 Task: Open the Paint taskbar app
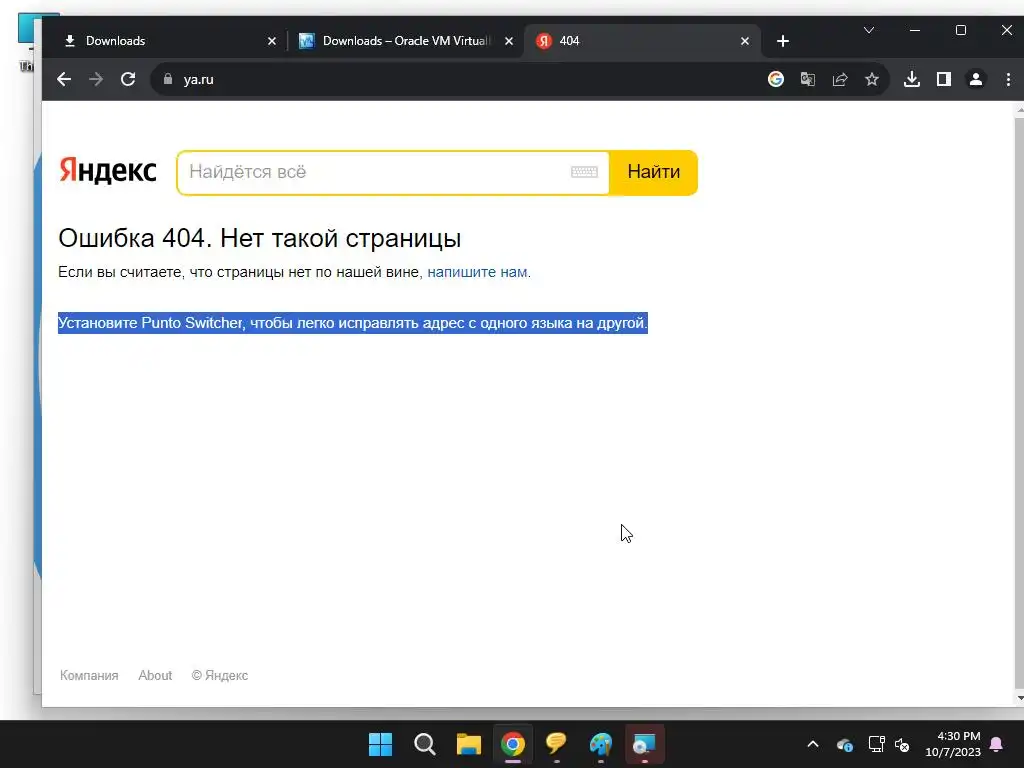pyautogui.click(x=600, y=744)
